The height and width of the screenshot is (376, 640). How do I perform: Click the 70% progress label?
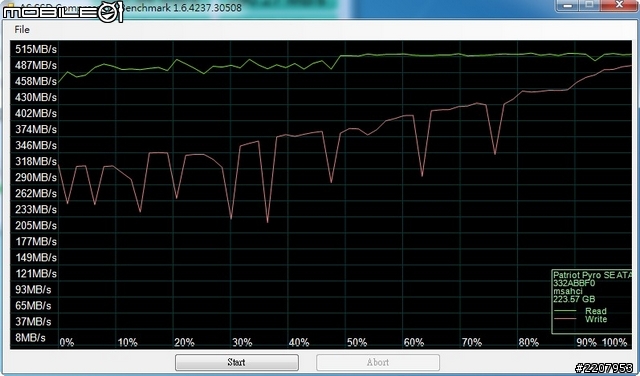471,342
